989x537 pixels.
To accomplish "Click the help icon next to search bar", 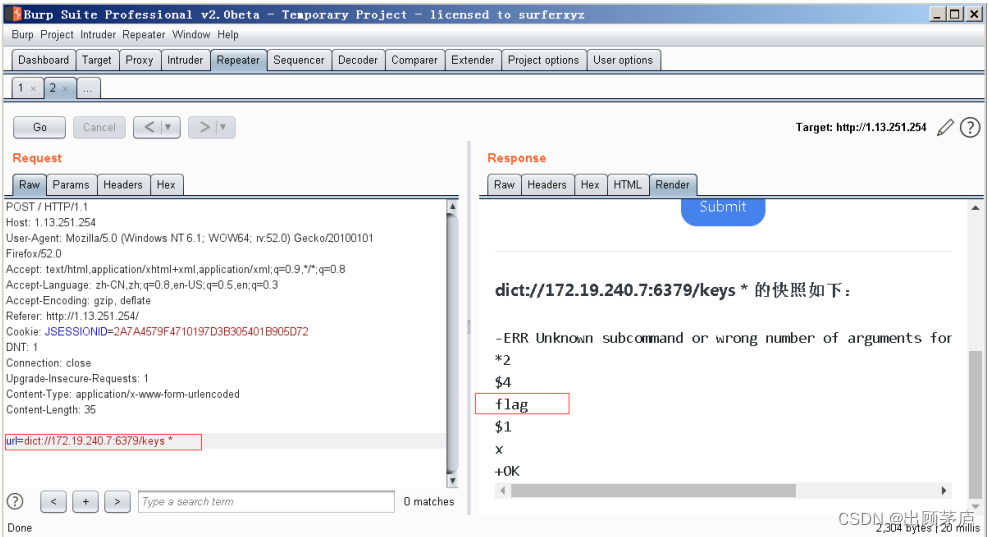I will (15, 502).
